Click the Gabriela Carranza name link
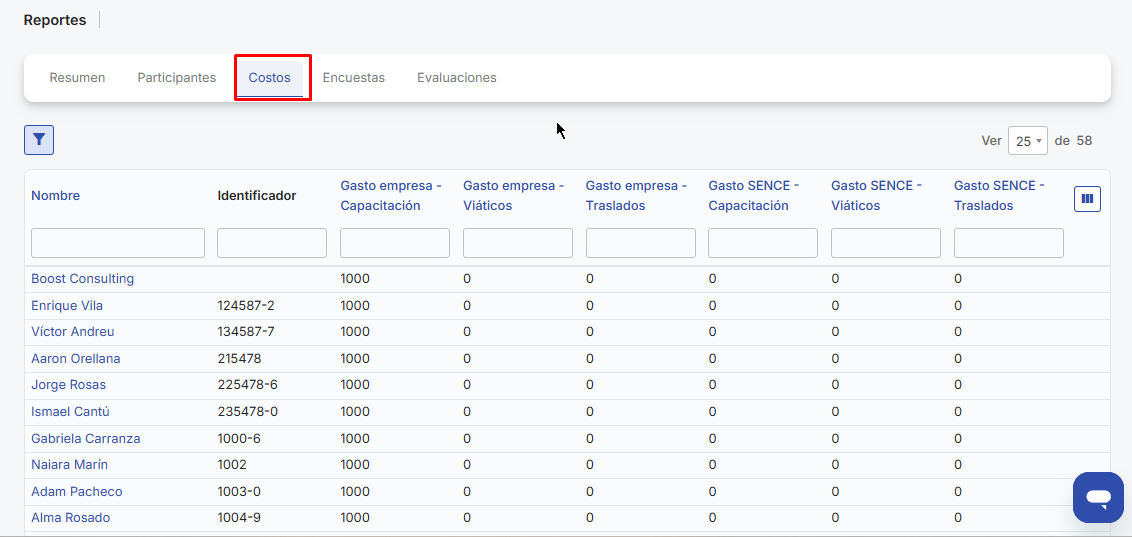Screen dimensions: 1132x537 [85, 439]
